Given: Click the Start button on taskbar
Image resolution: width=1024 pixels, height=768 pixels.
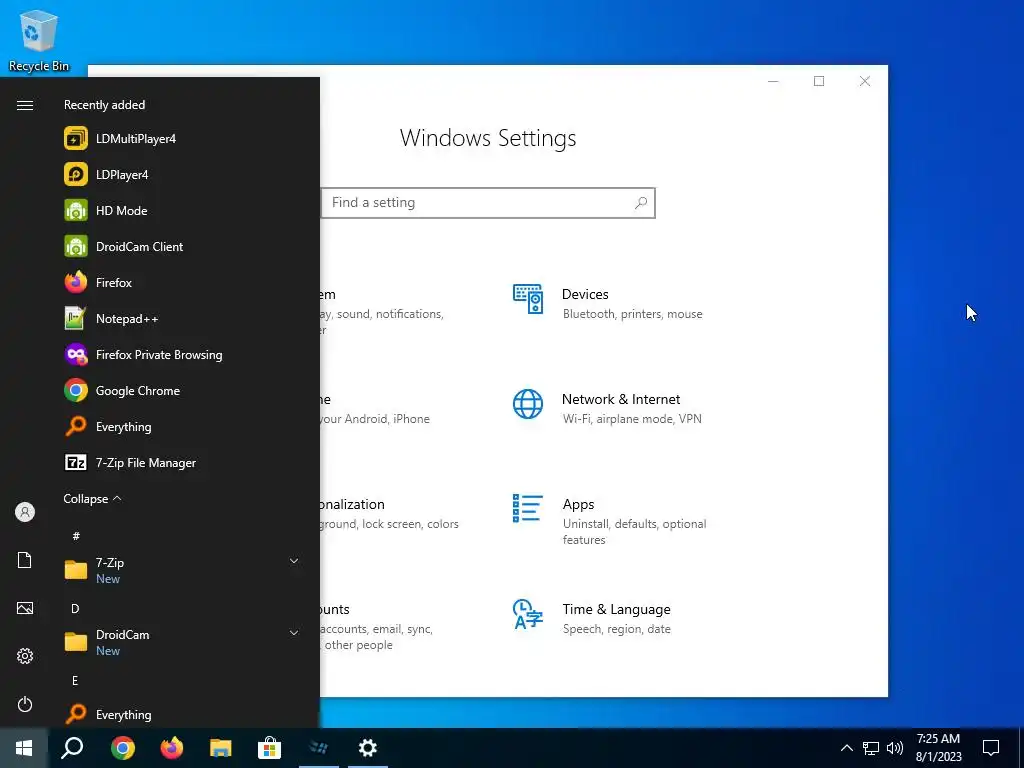Looking at the screenshot, I should click(x=24, y=748).
